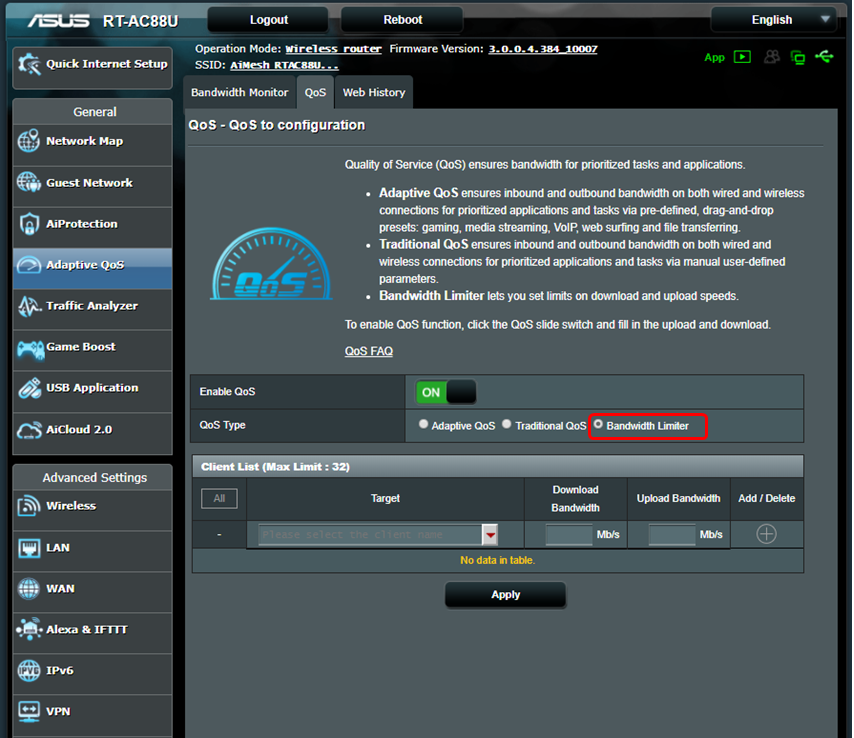This screenshot has height=738, width=854.
Task: Click the AiCloud 2.0 cloud icon
Action: 29,430
